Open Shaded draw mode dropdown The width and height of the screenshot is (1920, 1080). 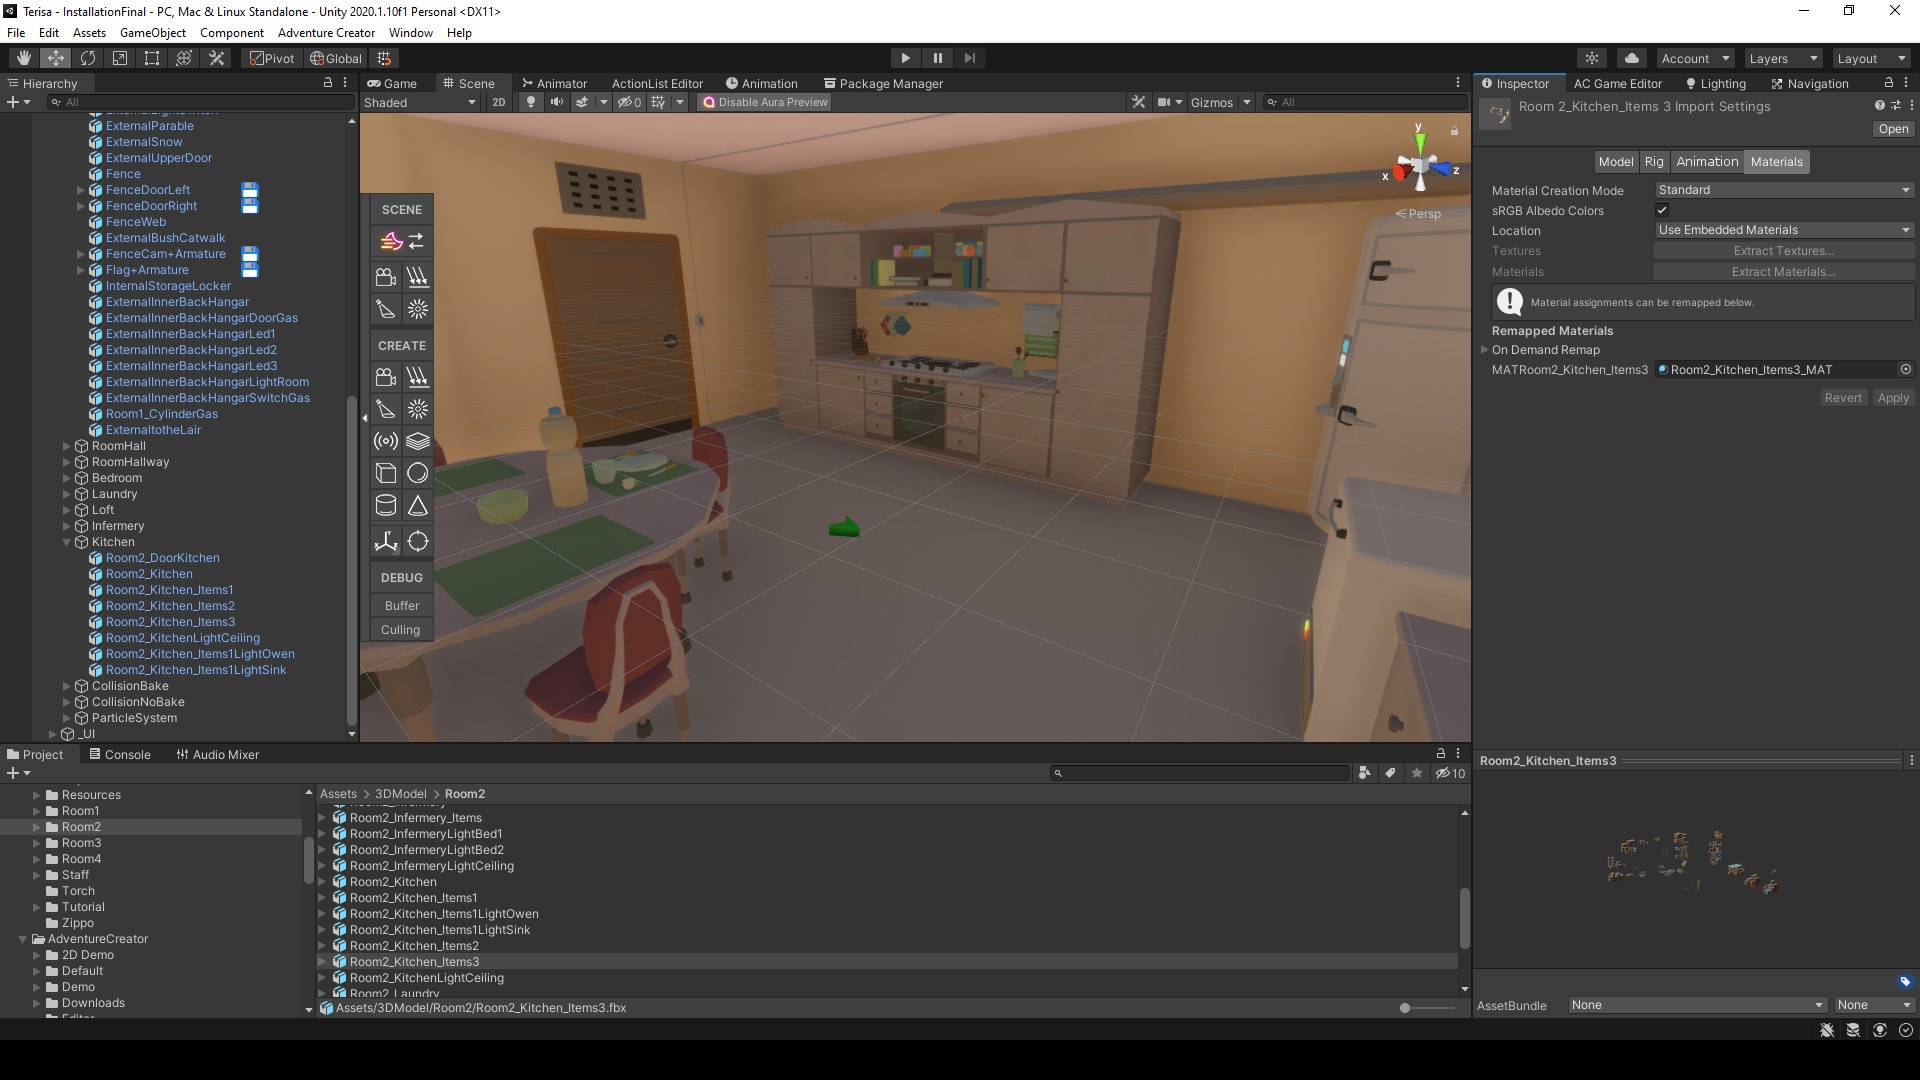point(420,102)
